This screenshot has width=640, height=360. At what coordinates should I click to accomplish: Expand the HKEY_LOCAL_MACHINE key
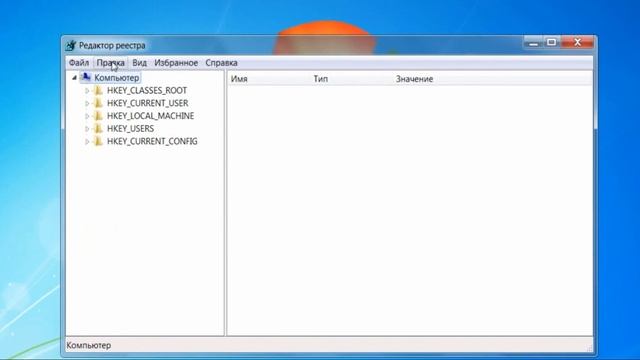click(x=87, y=116)
